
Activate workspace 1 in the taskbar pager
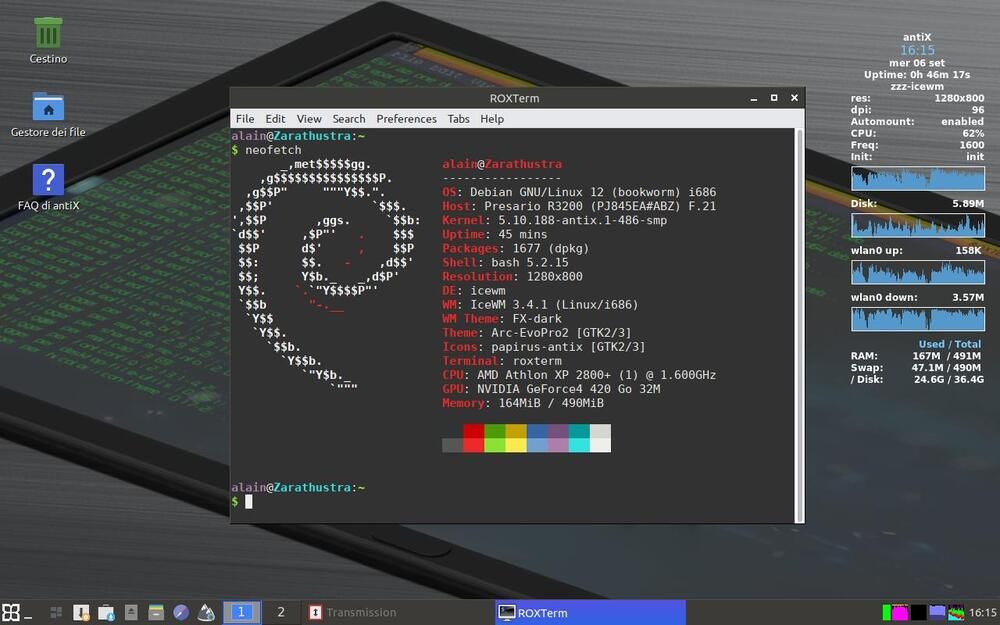(x=241, y=612)
